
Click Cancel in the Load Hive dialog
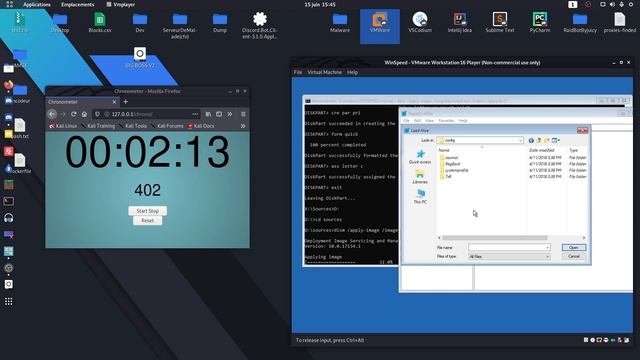(x=573, y=256)
